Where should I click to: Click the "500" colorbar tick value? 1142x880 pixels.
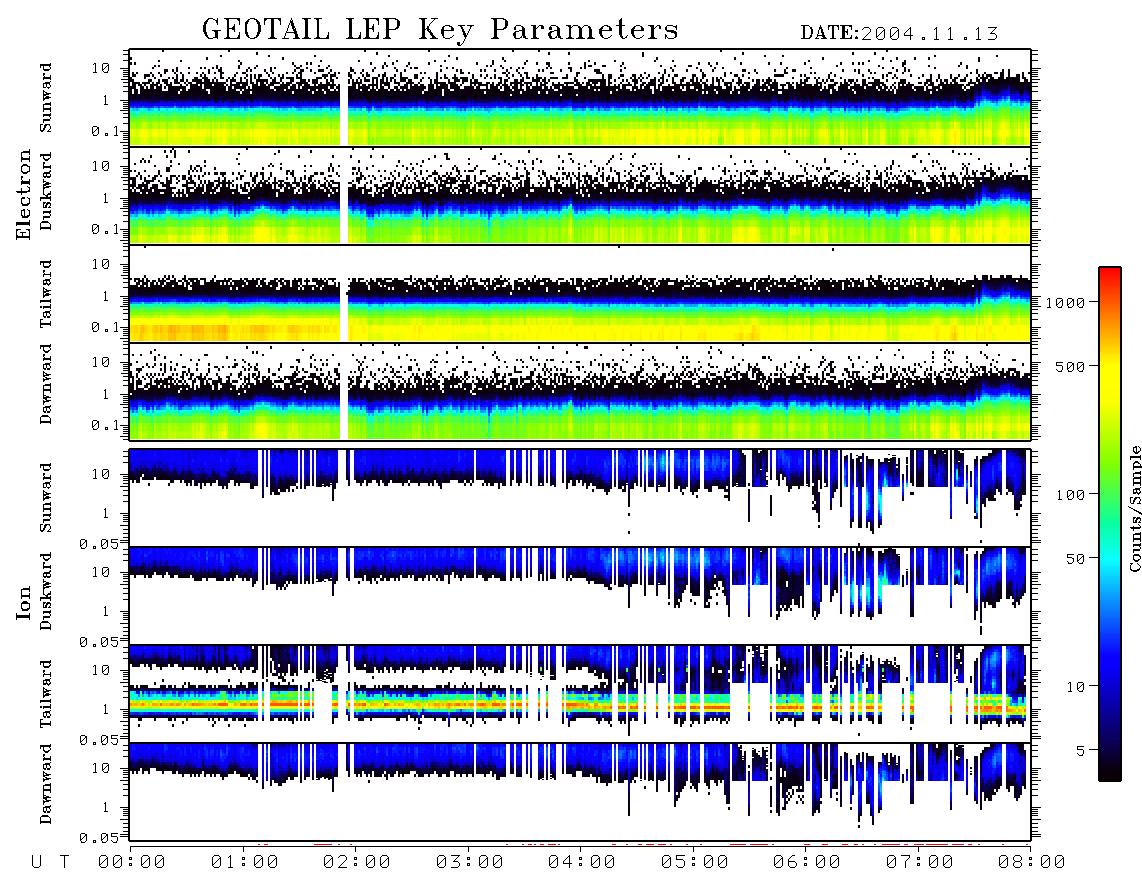pos(1071,366)
